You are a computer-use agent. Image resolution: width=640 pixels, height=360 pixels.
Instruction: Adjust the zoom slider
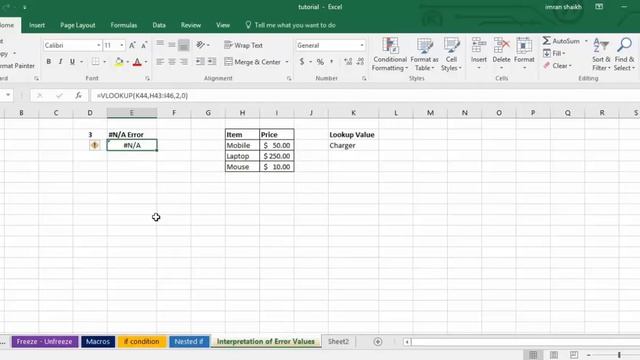(619, 355)
